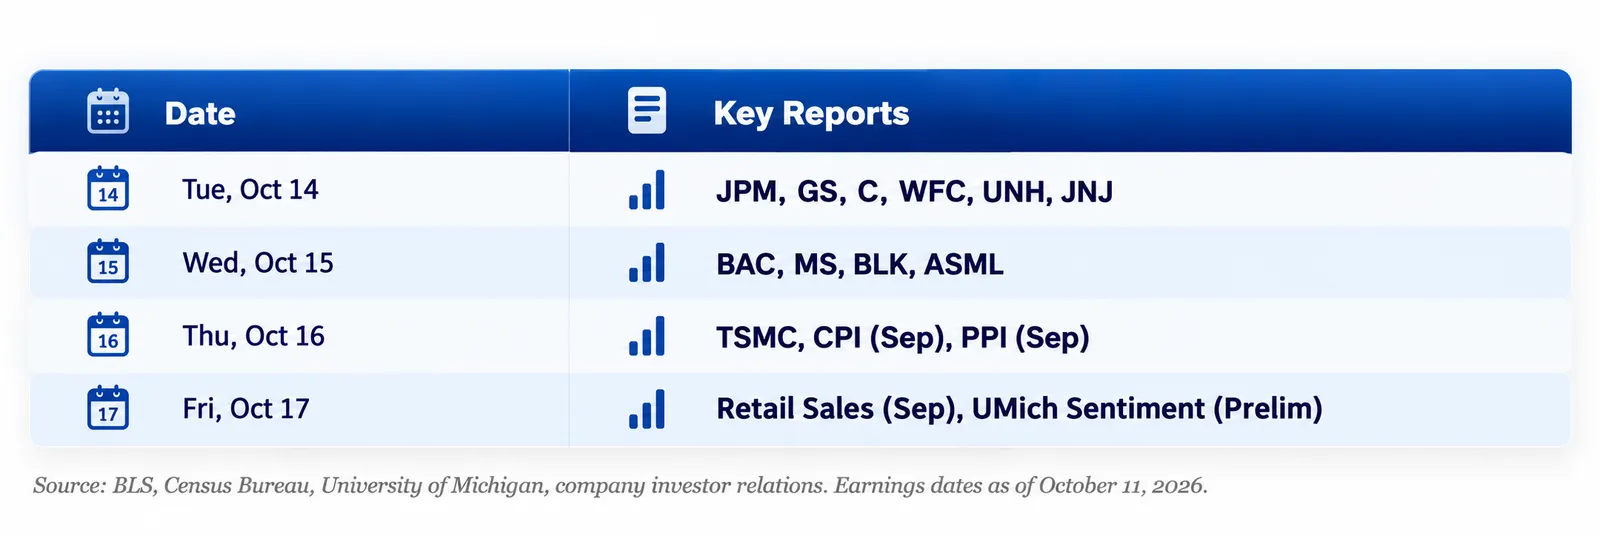Select the Date column header

(x=200, y=113)
